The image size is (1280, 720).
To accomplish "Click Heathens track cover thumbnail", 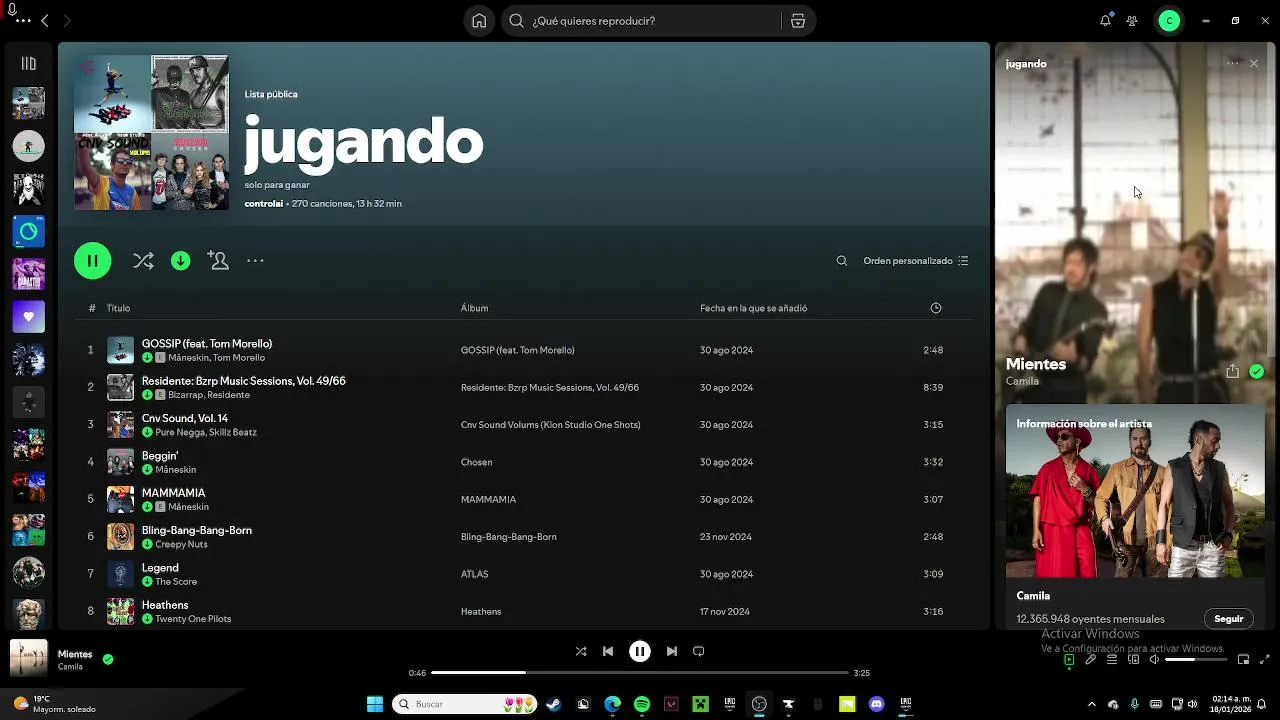I will tap(120, 611).
